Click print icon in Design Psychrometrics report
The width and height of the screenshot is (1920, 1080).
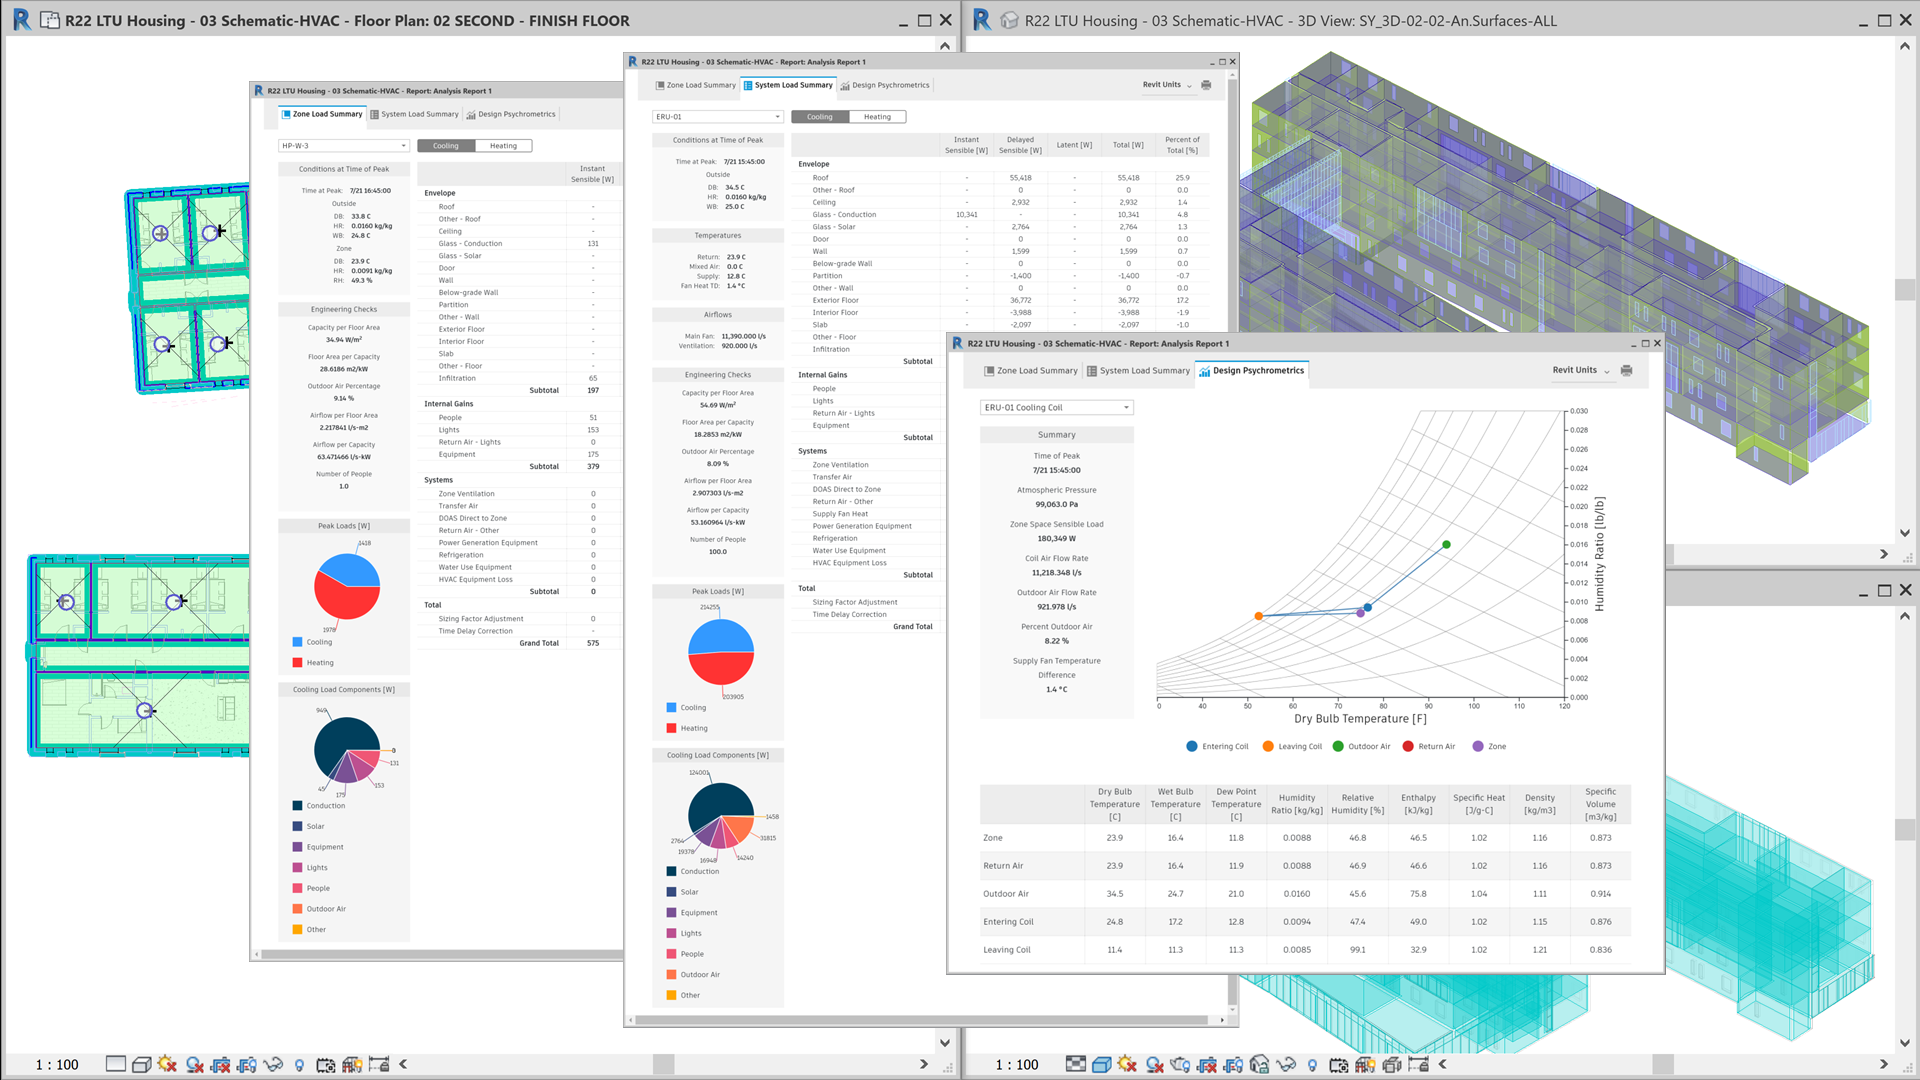(x=1626, y=371)
